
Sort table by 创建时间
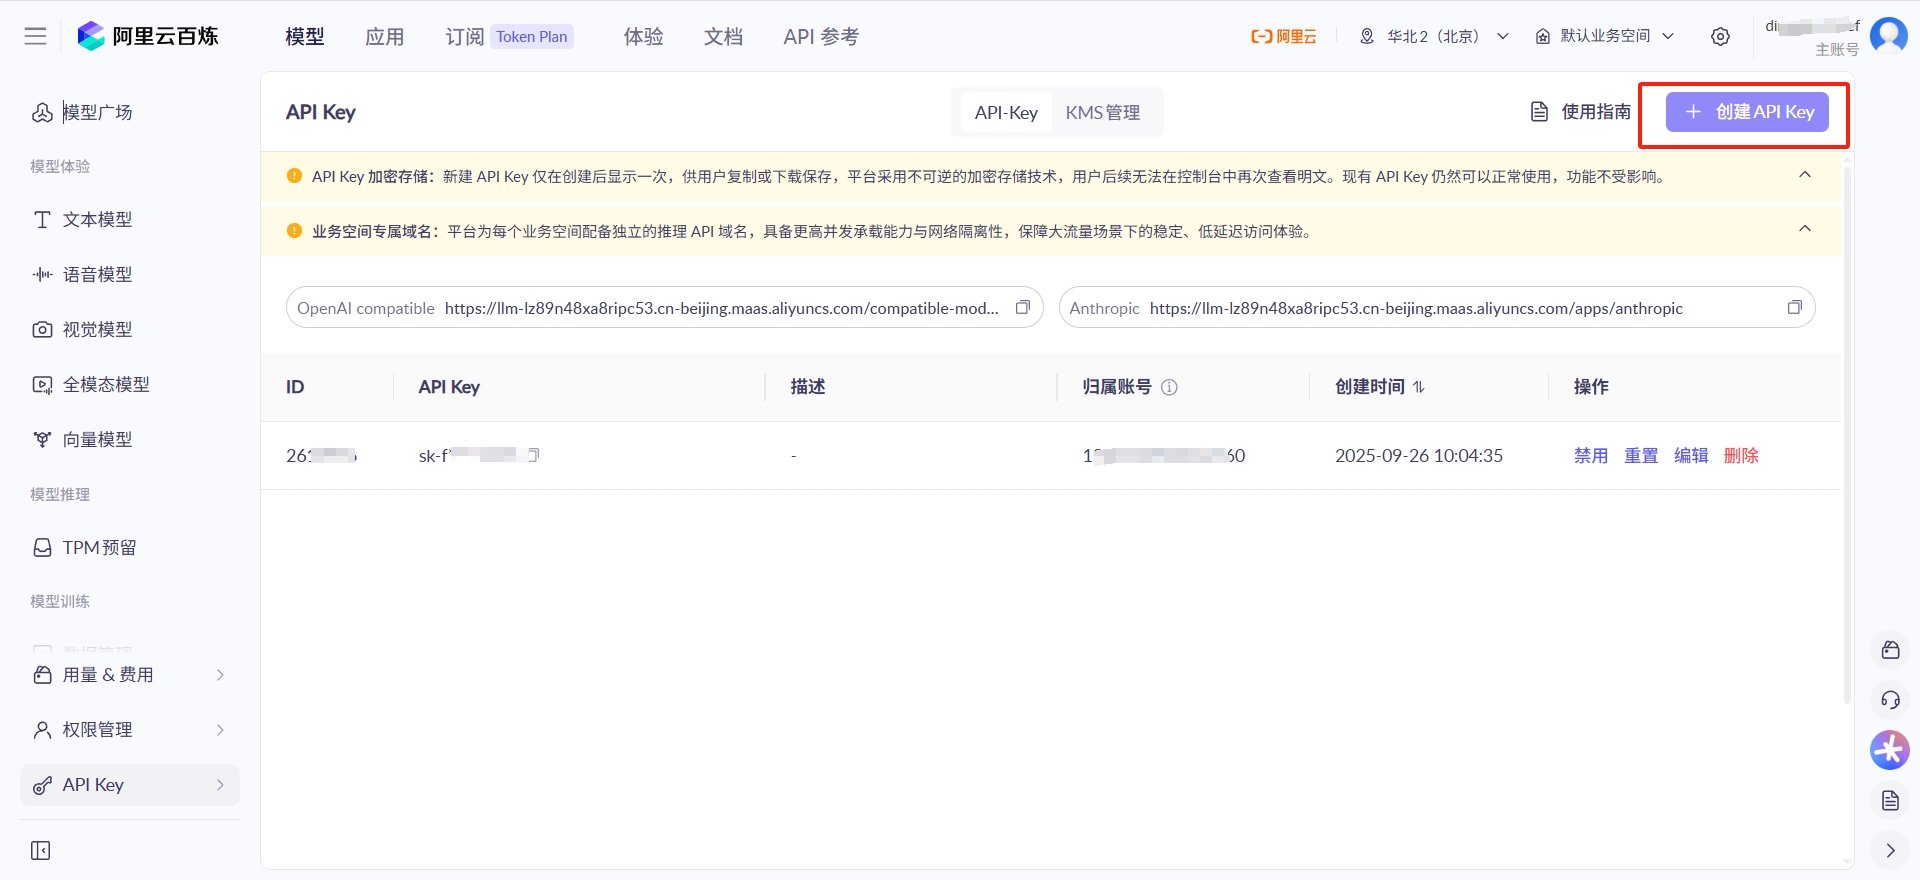click(1418, 387)
